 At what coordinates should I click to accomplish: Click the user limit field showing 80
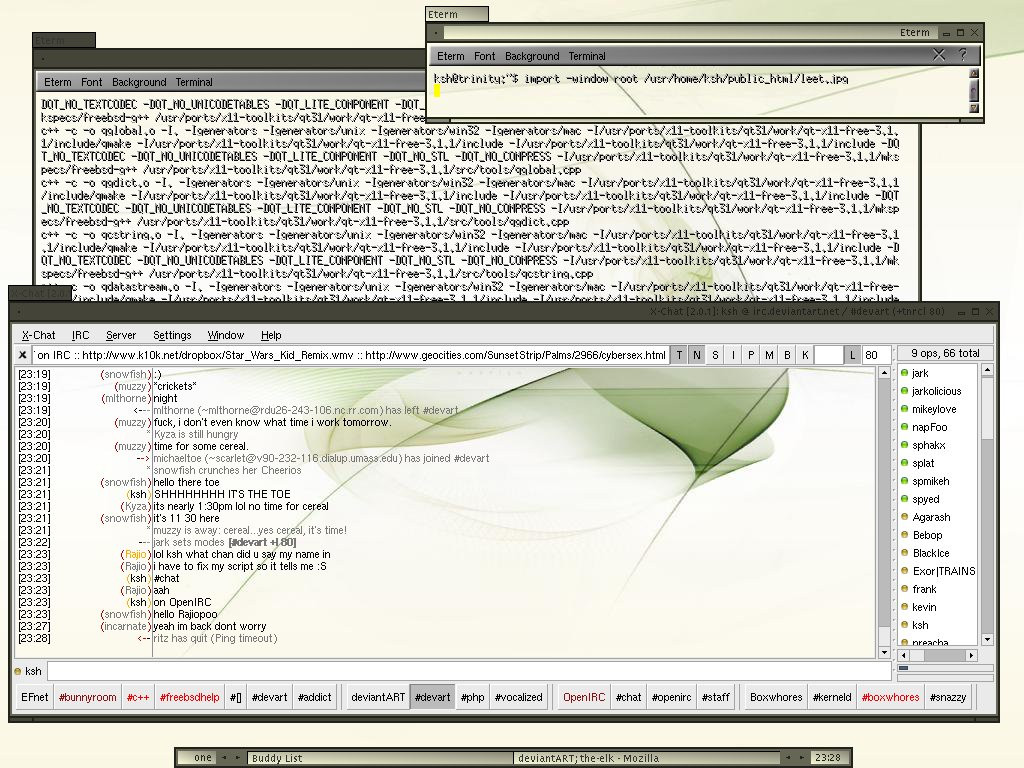[x=876, y=355]
